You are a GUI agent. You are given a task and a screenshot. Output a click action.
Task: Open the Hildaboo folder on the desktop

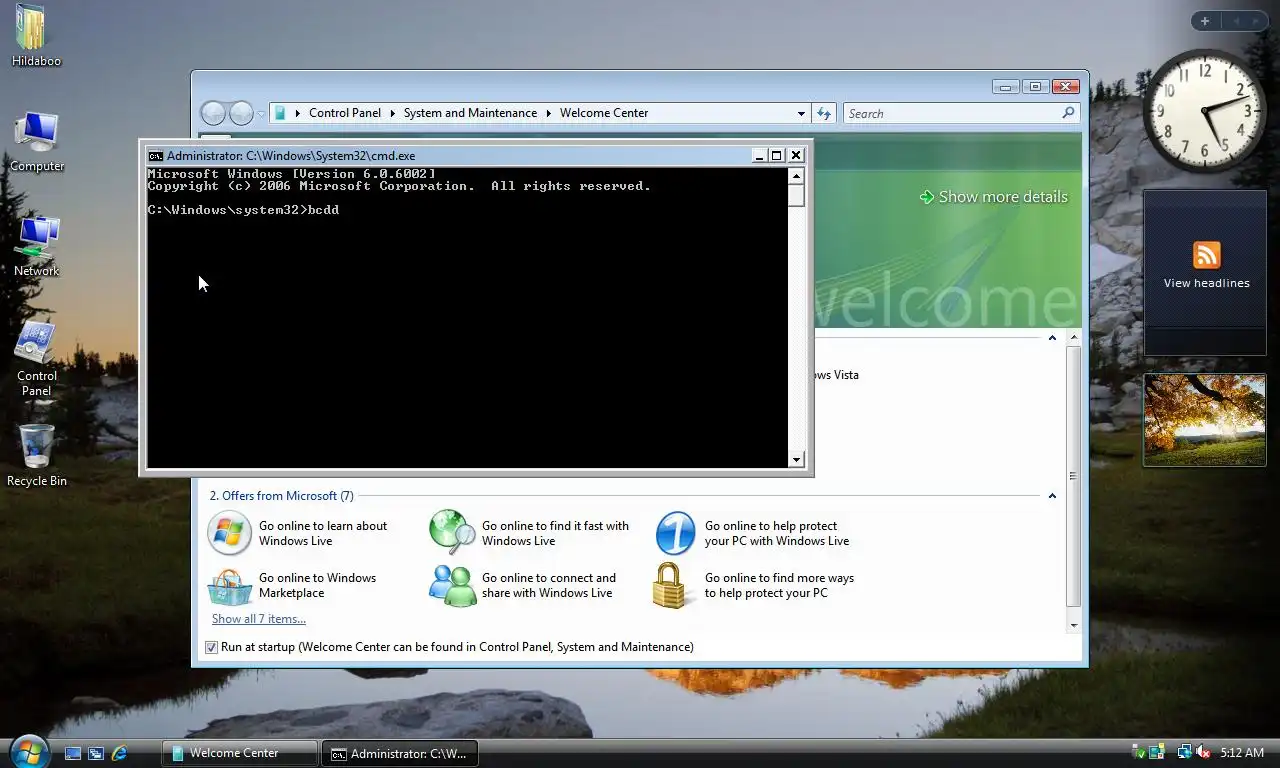36,35
